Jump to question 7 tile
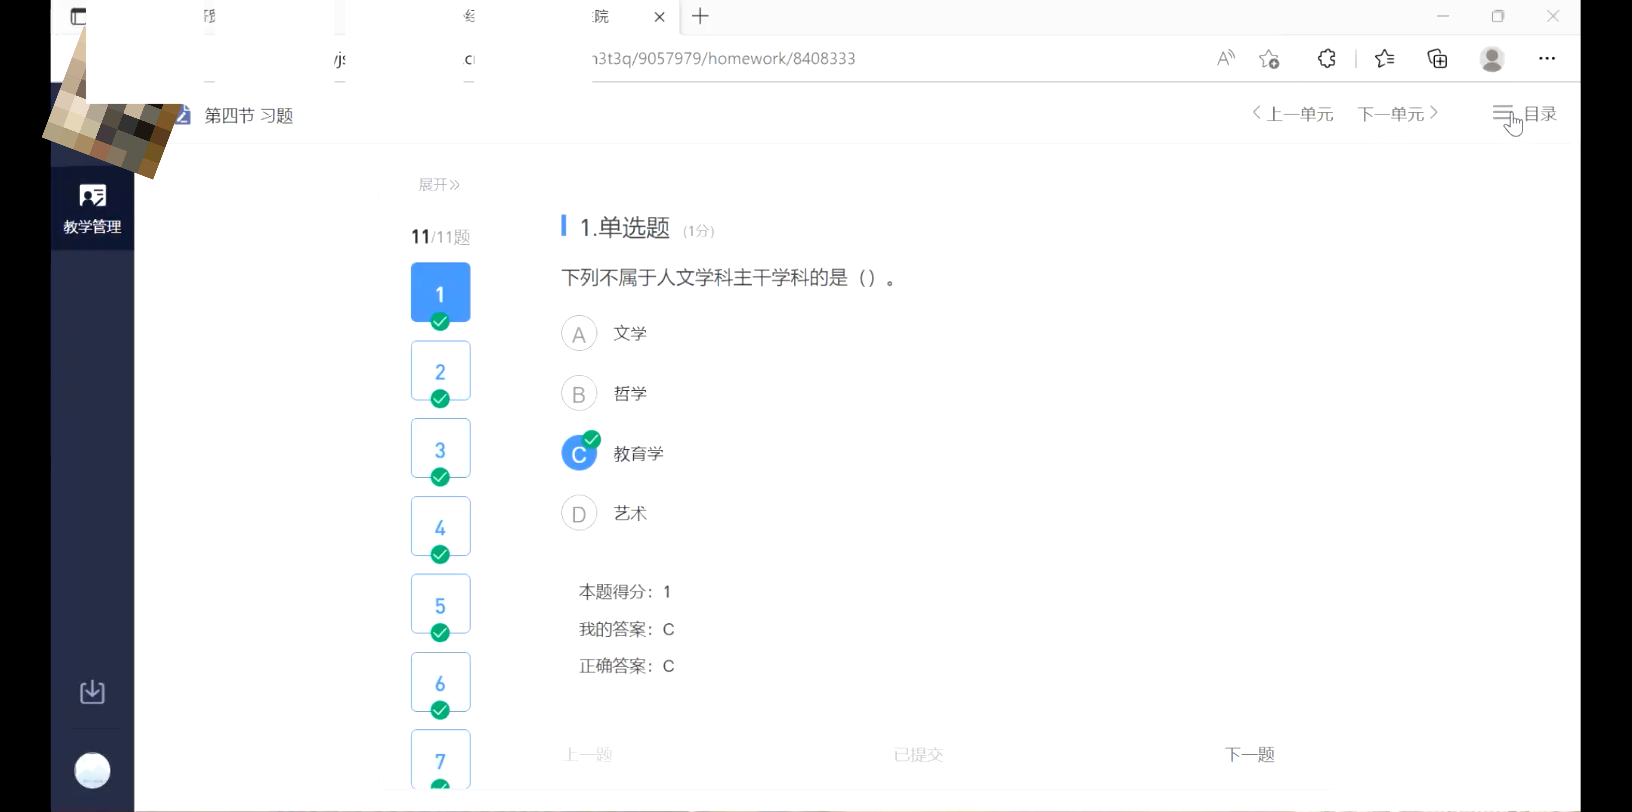Viewport: 1632px width, 812px height. (x=440, y=760)
